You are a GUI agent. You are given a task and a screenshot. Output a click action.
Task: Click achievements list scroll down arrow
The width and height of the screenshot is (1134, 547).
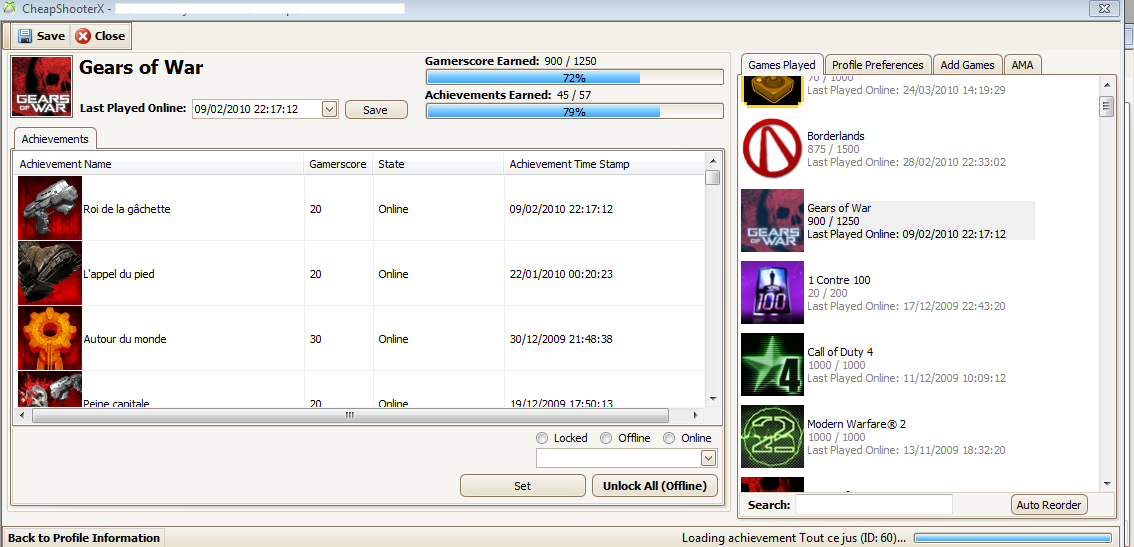click(712, 398)
